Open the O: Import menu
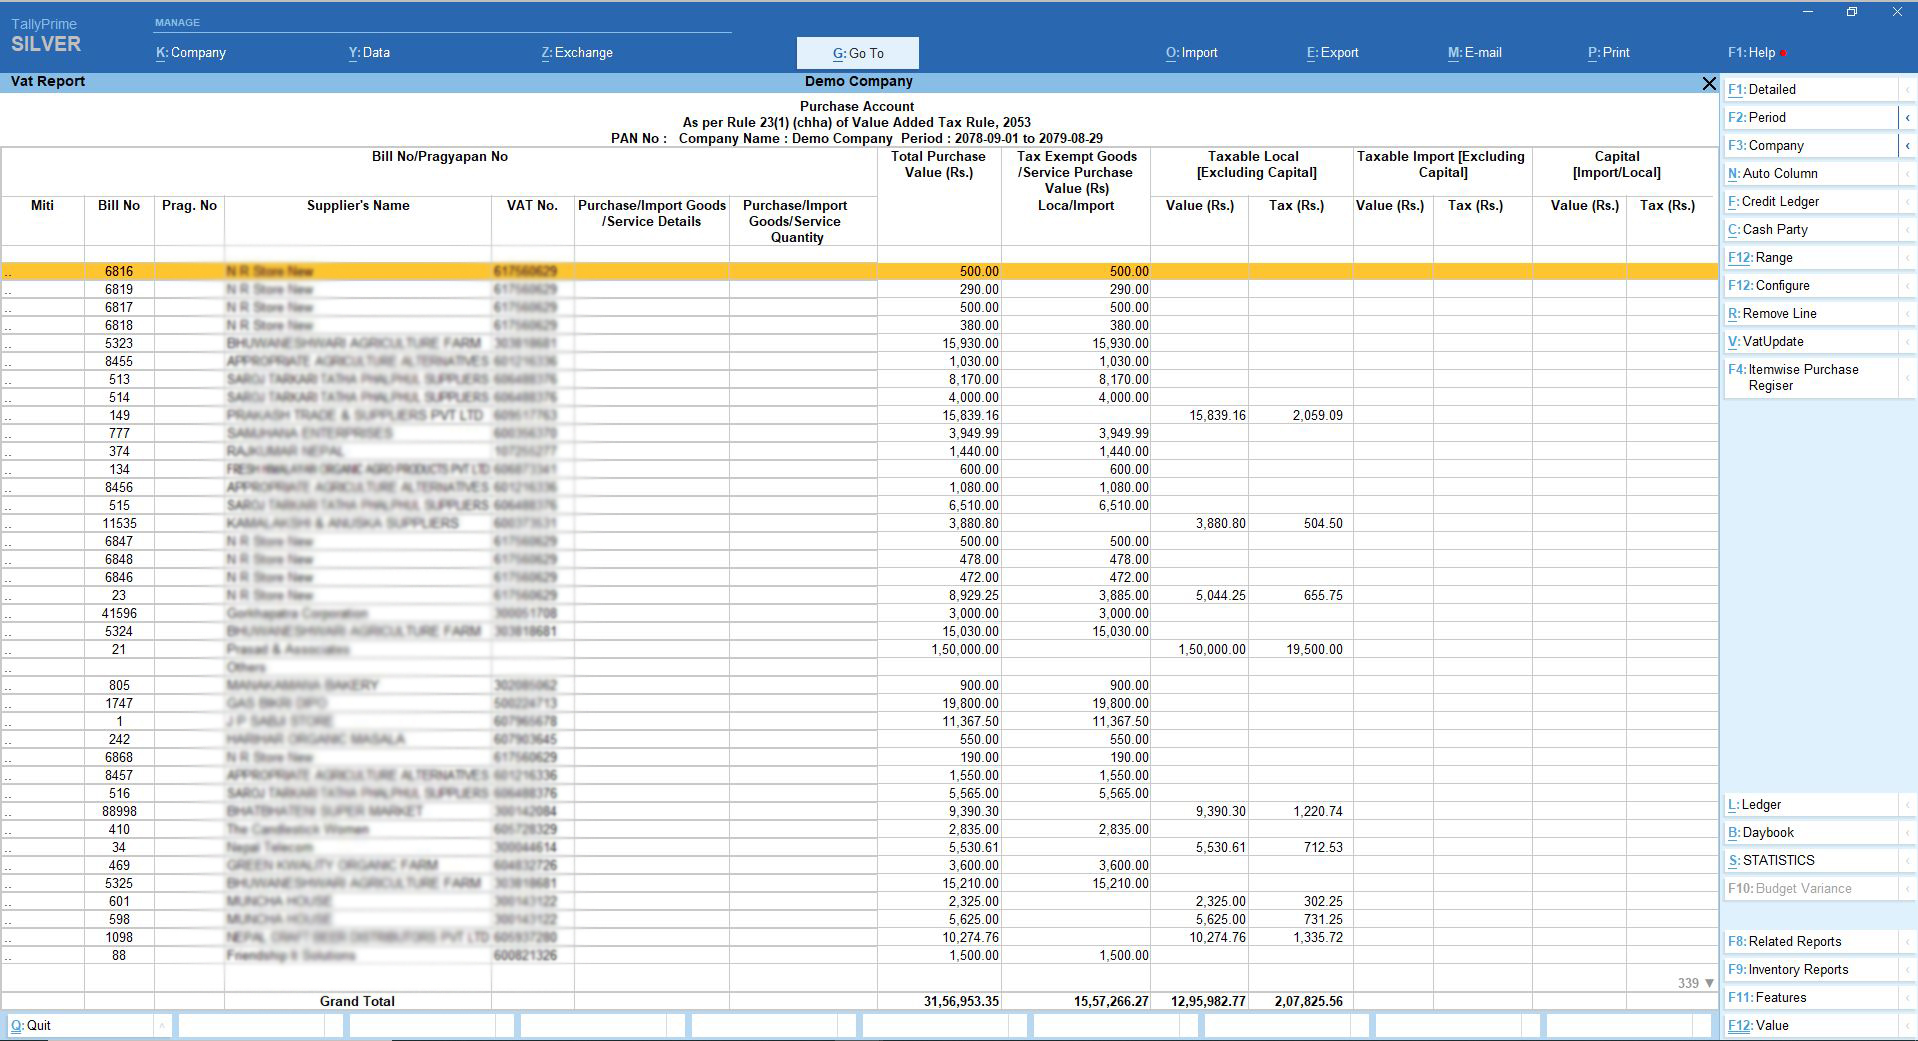 [x=1191, y=53]
